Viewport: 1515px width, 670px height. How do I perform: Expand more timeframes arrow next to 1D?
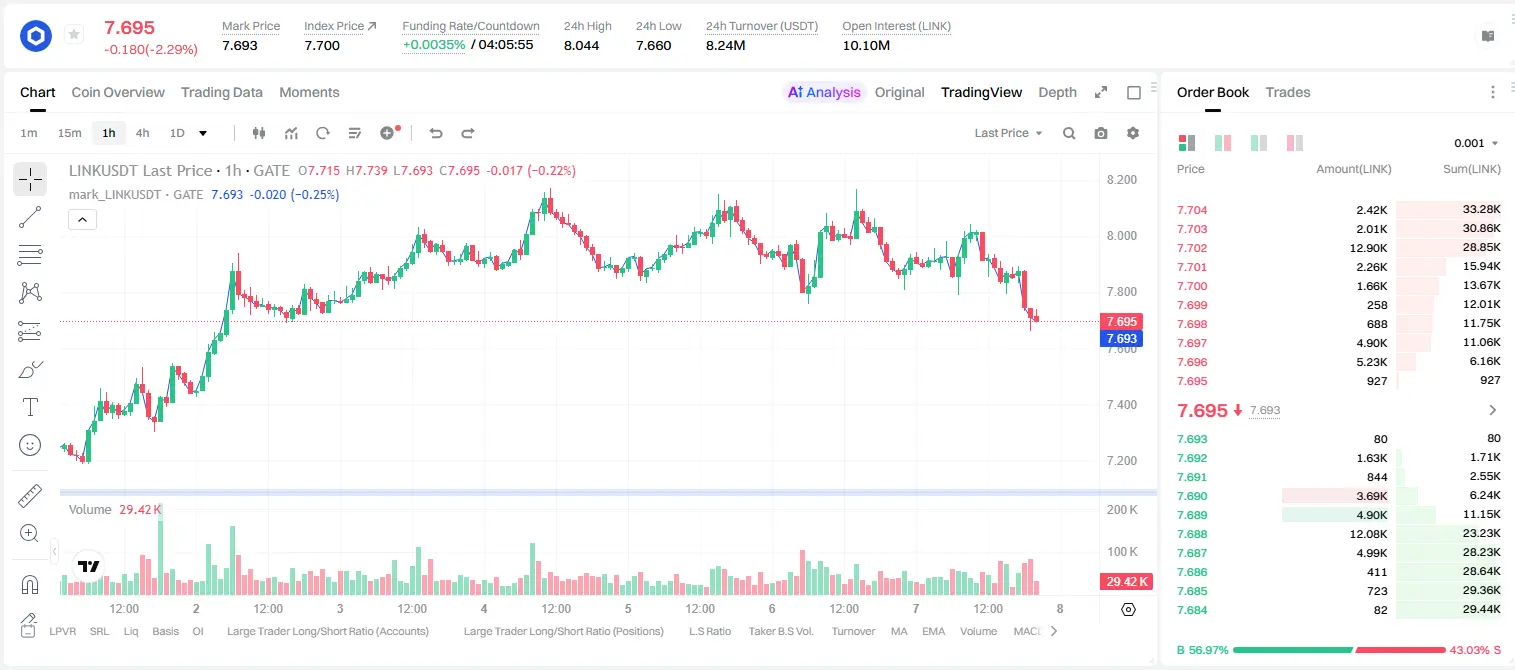coord(203,133)
